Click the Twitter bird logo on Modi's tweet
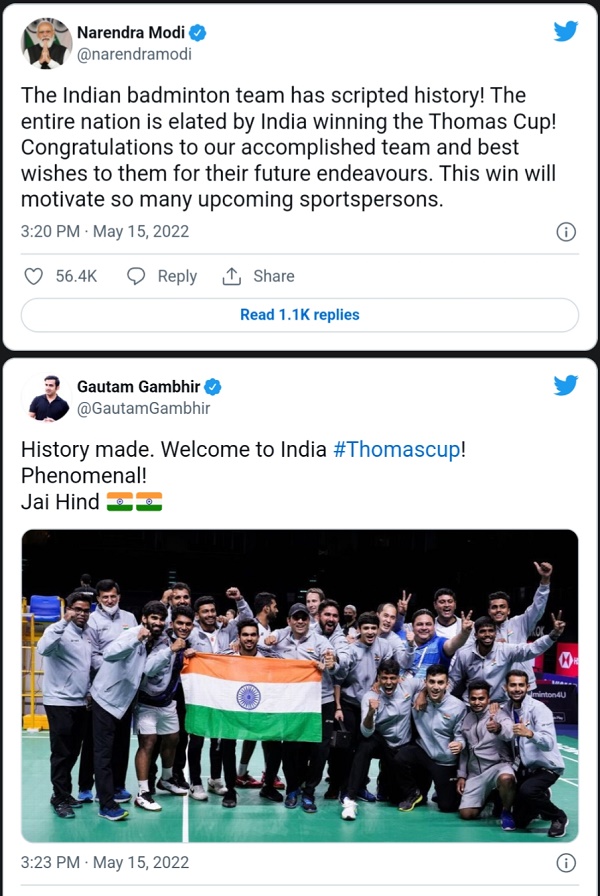600x896 pixels. [x=565, y=31]
